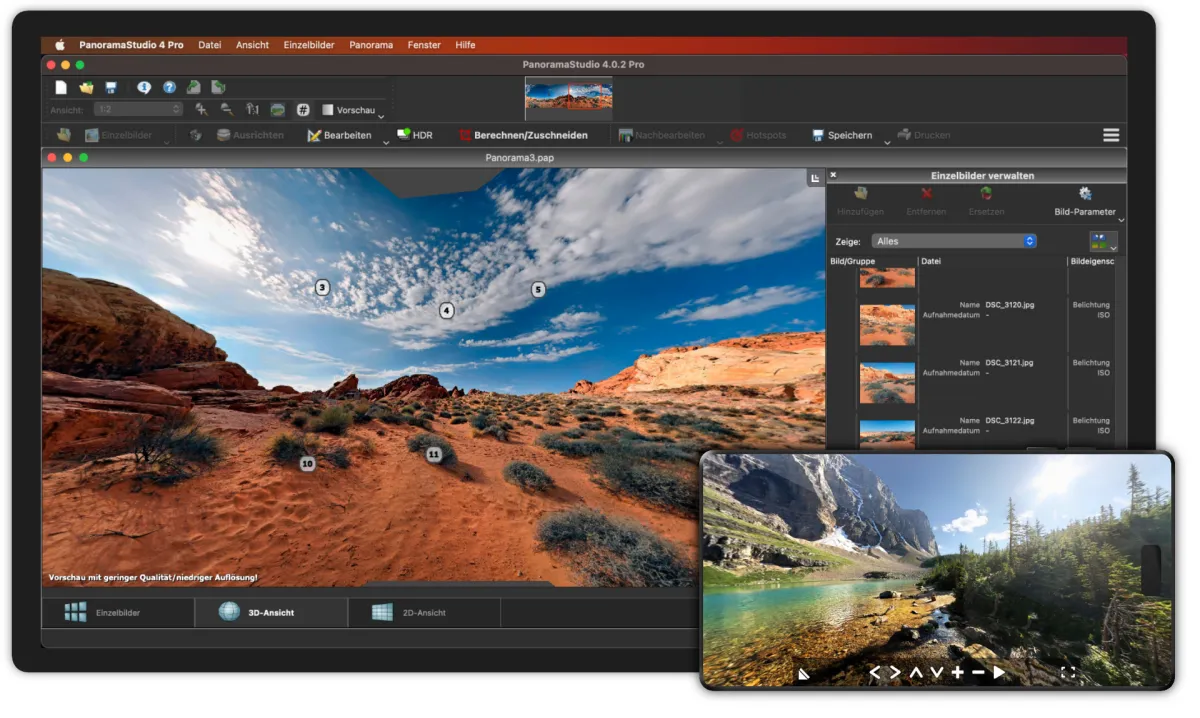
Task: Toggle the grid overlay hash icon
Action: (303, 110)
